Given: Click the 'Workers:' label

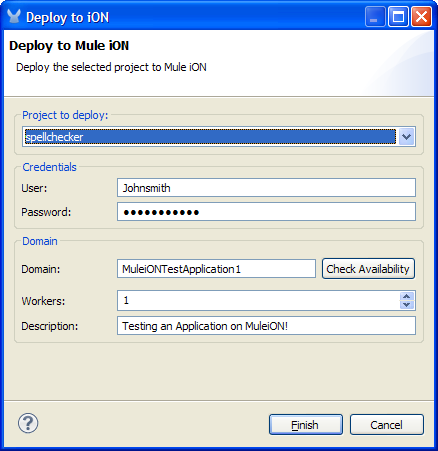Looking at the screenshot, I should [x=43, y=301].
